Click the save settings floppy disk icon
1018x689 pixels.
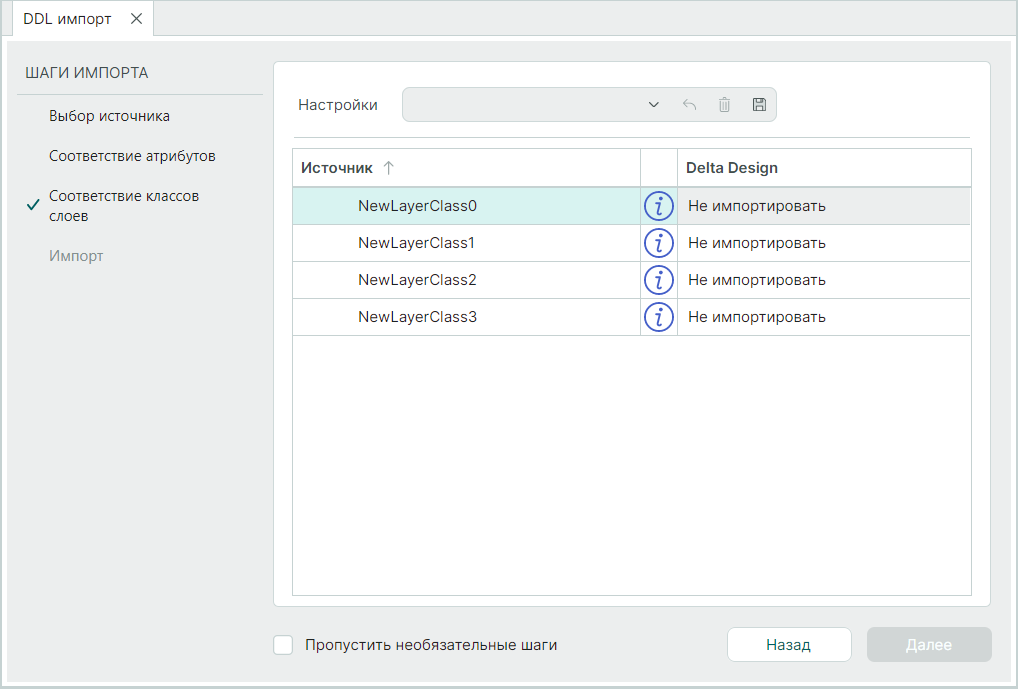[758, 105]
